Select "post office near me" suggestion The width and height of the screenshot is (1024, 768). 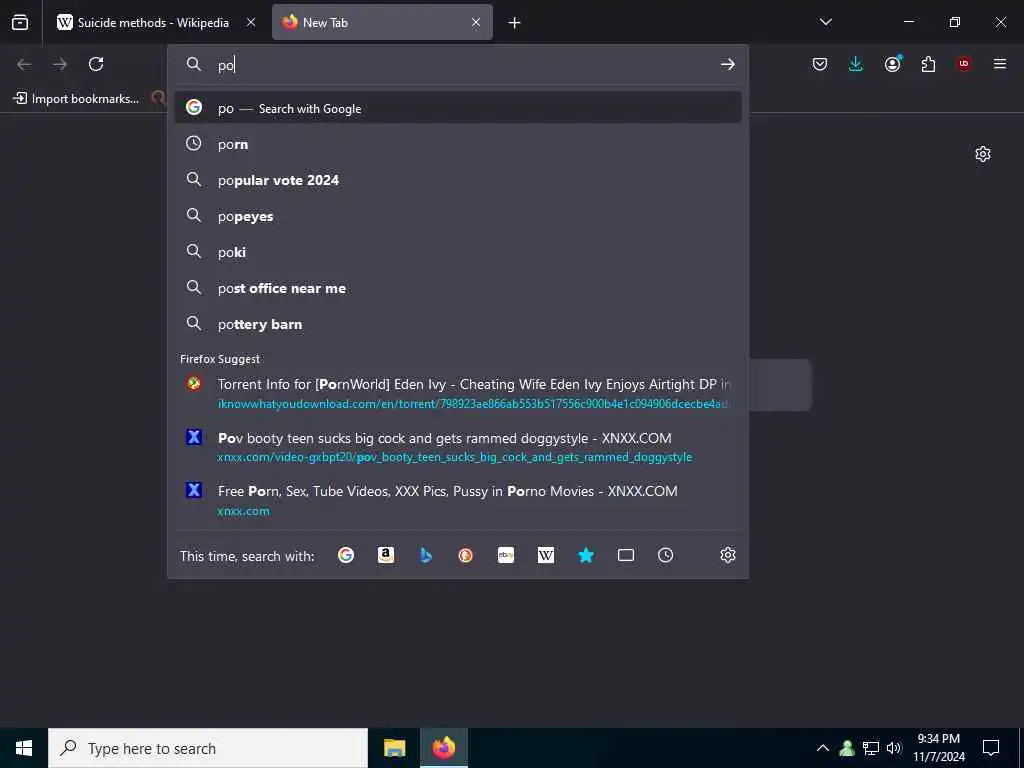[458, 288]
